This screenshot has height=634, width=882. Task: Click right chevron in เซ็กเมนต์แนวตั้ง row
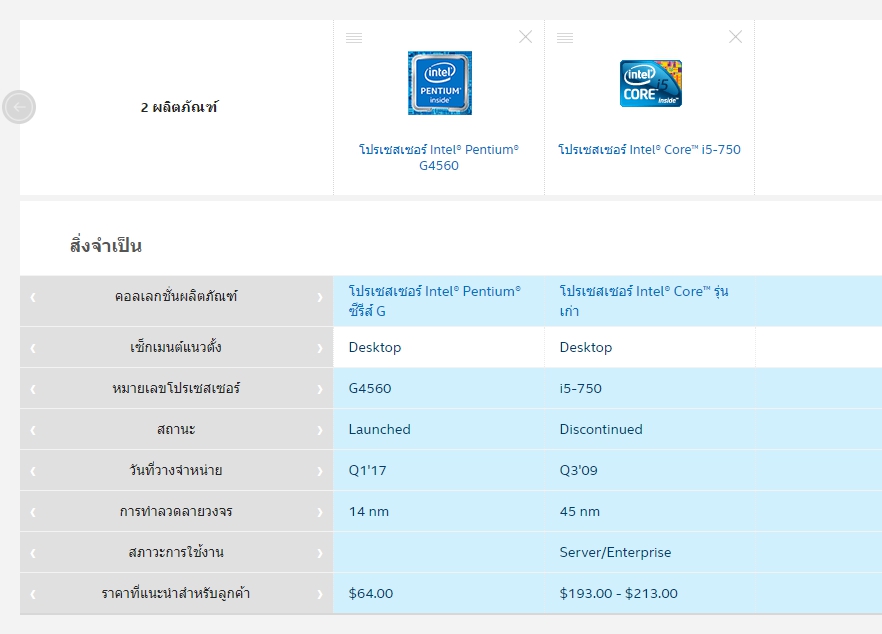pos(320,348)
